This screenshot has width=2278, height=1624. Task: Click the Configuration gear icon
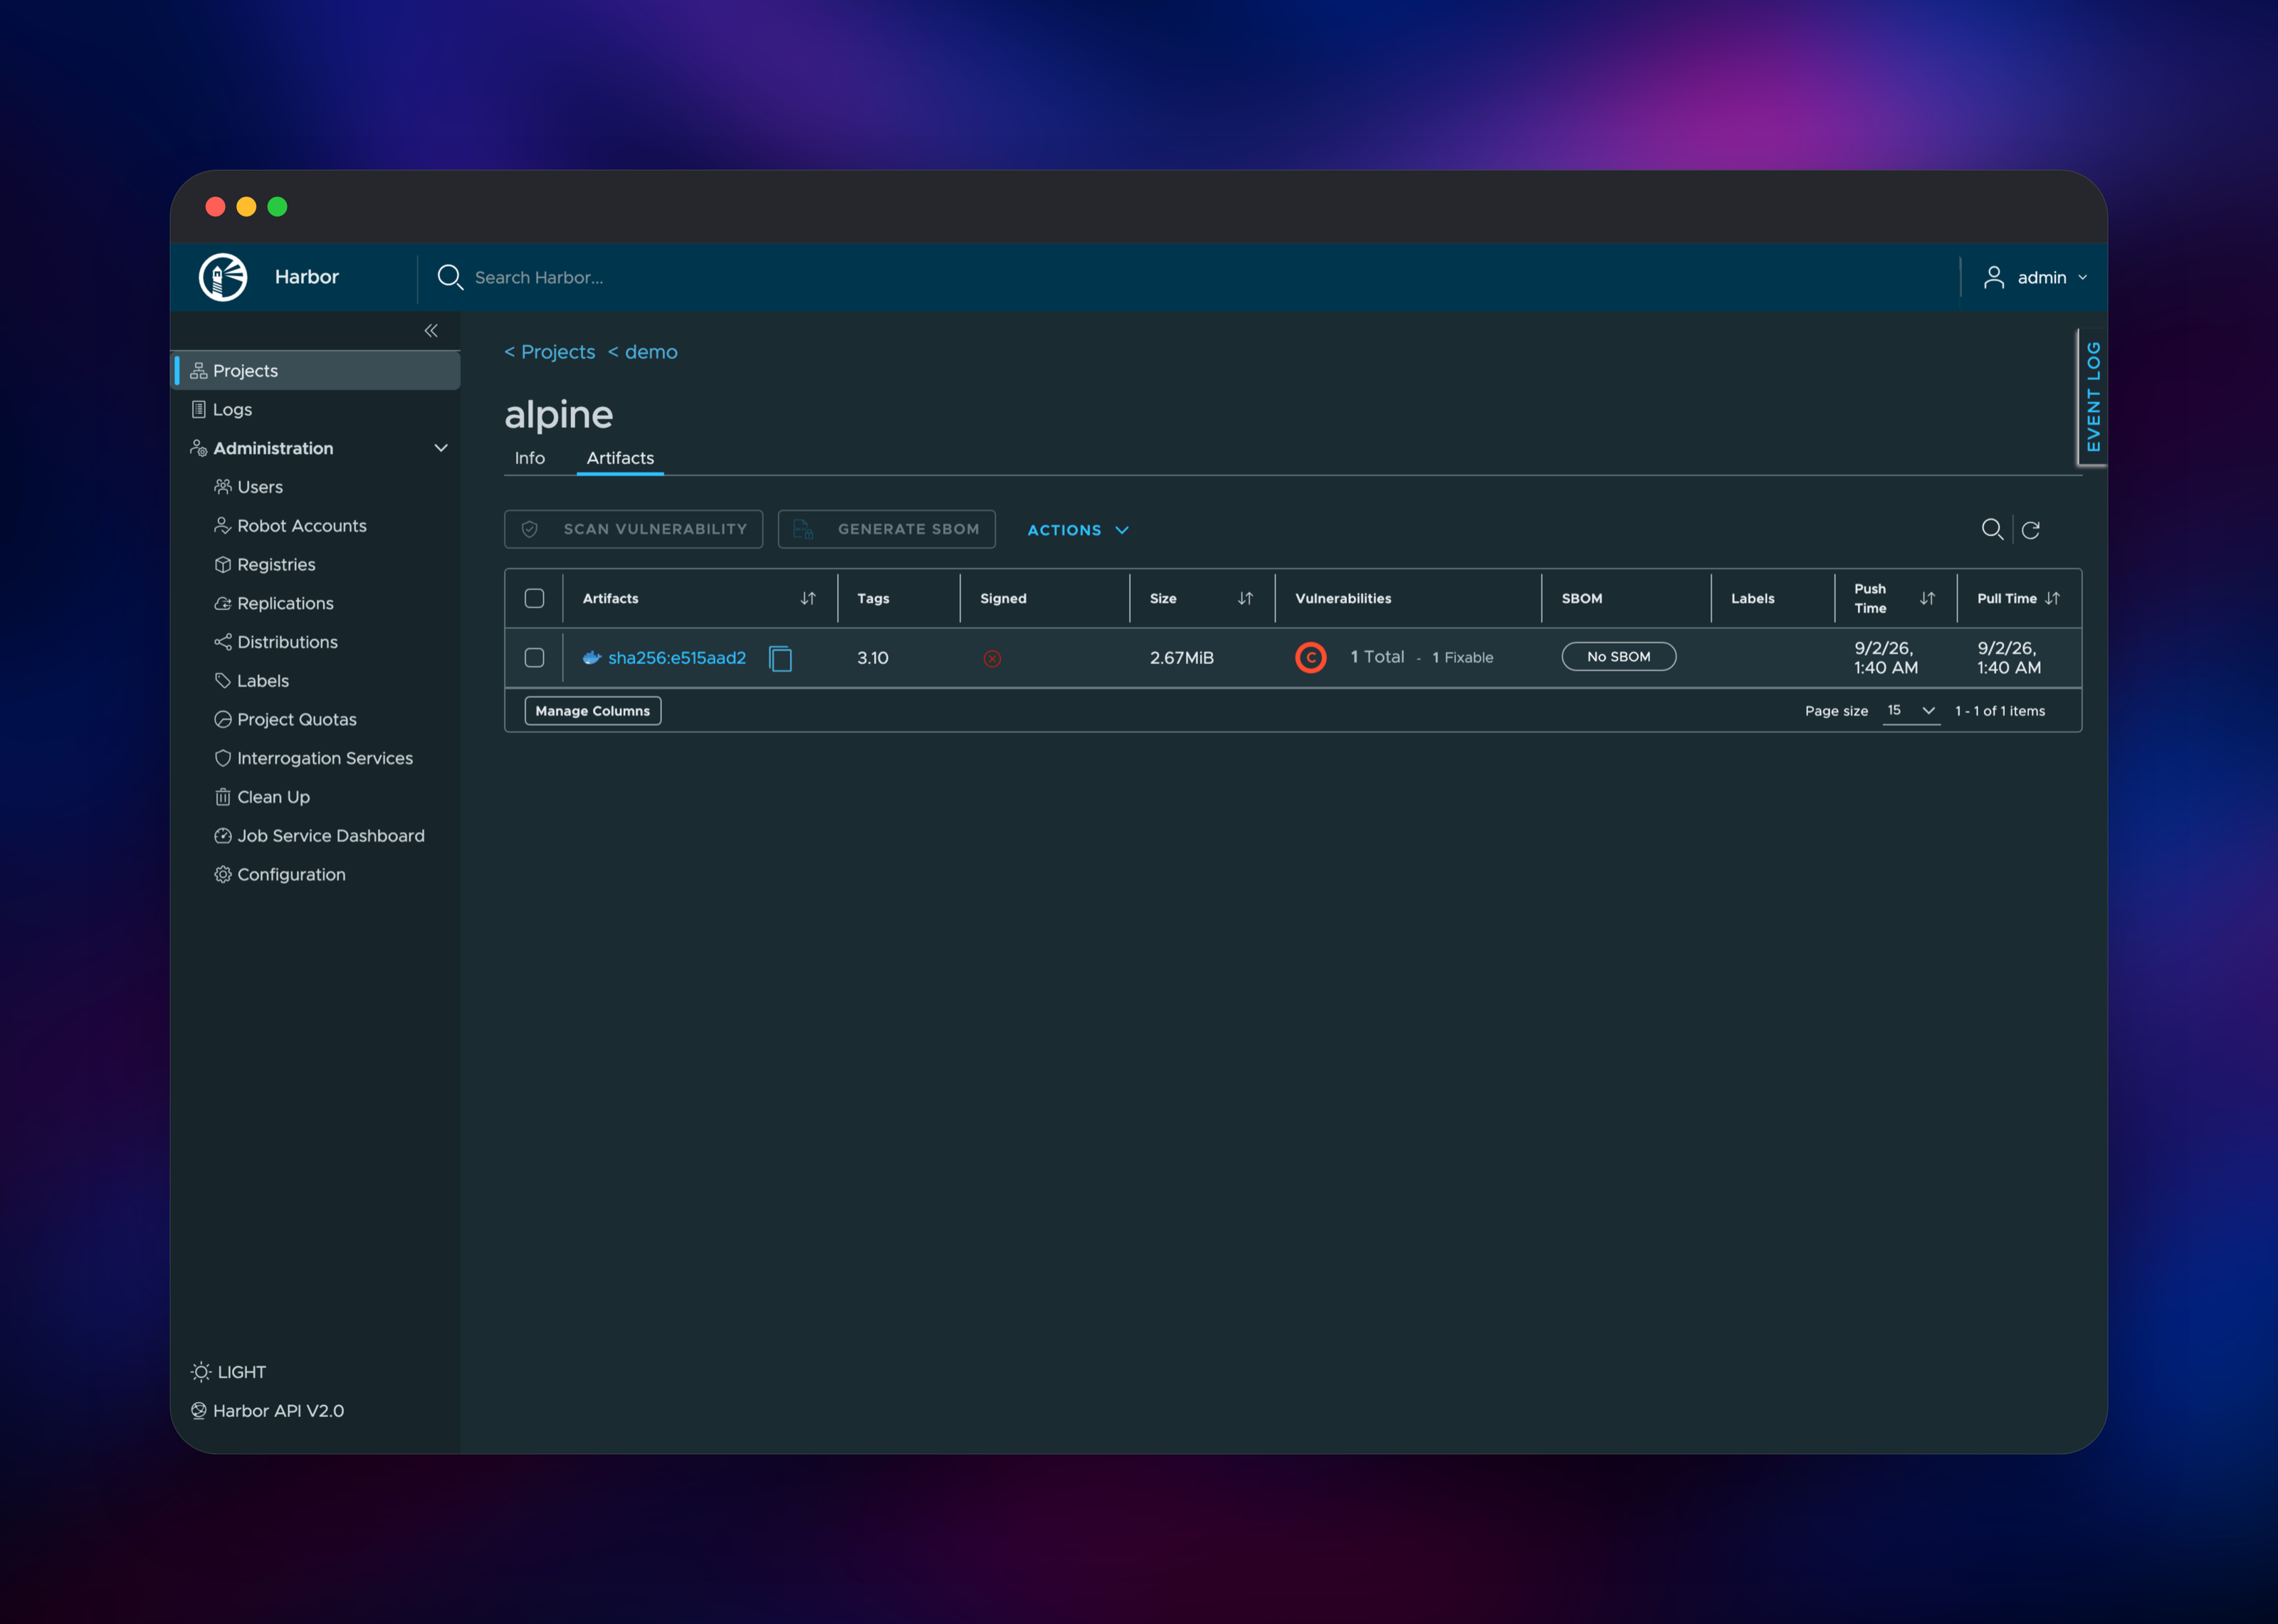pos(223,875)
